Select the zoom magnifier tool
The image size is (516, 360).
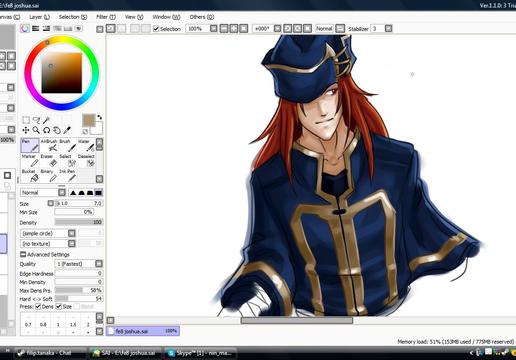tap(36, 130)
